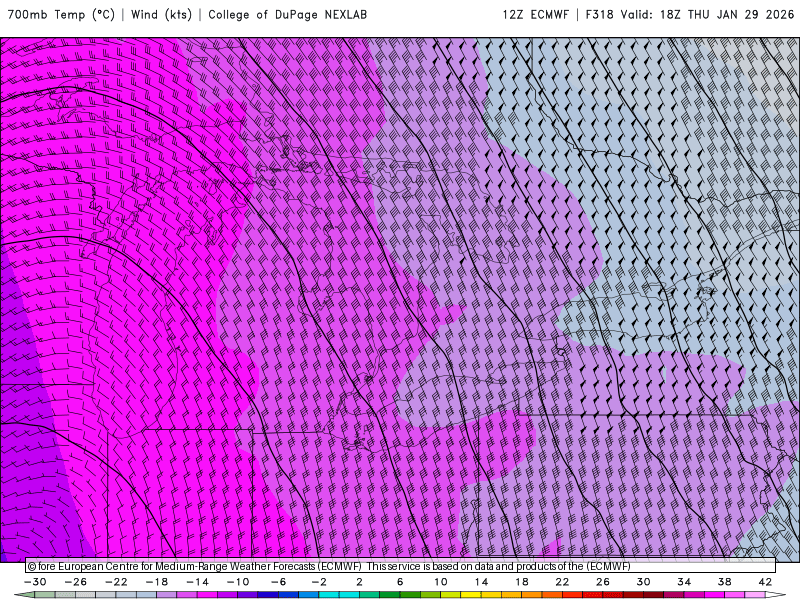Viewport: 800px width, 600px height.
Task: Click the -26 colorbar label
Action: [x=76, y=582]
